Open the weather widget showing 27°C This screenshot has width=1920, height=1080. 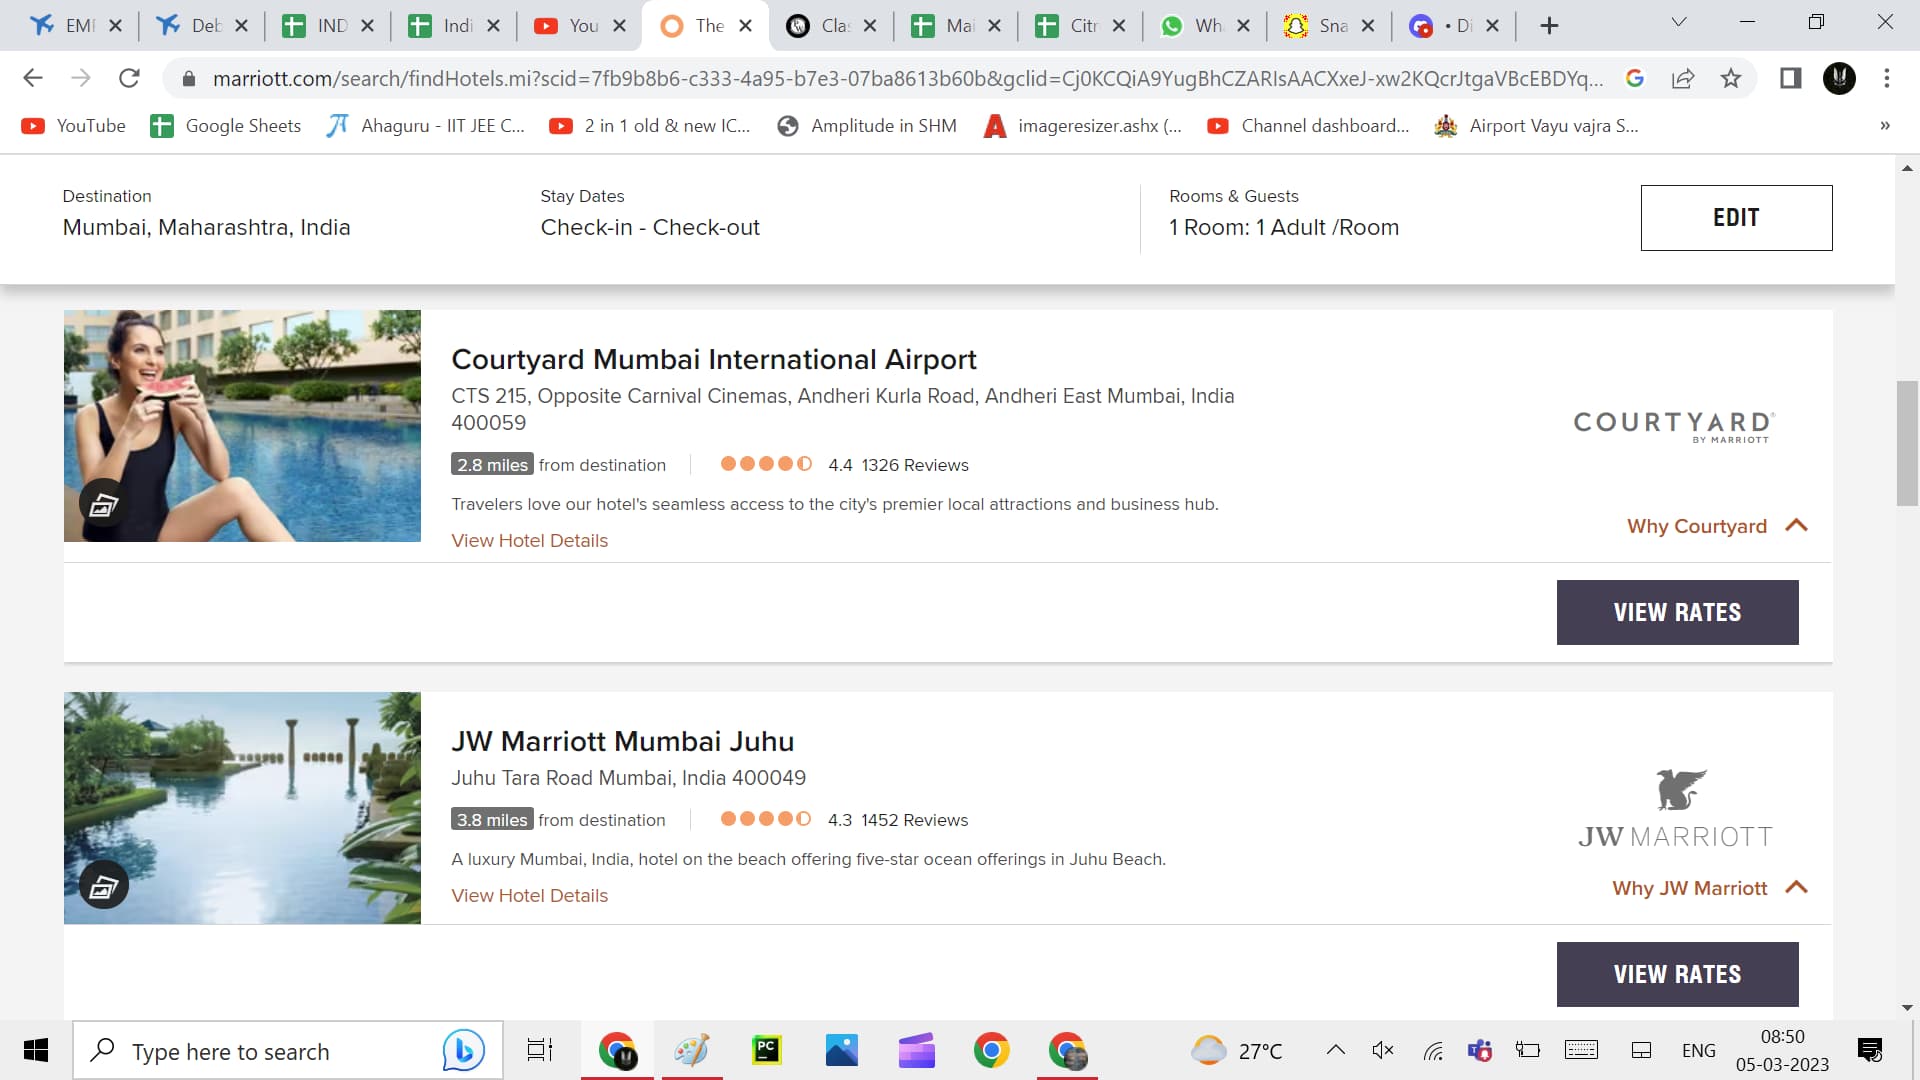point(1236,1050)
